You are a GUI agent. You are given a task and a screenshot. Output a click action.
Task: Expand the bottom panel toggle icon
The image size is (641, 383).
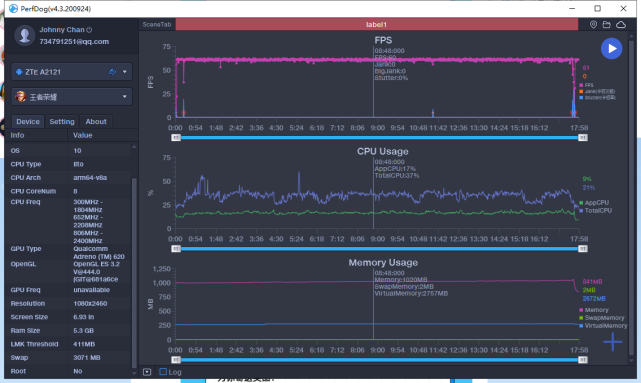[x=147, y=372]
